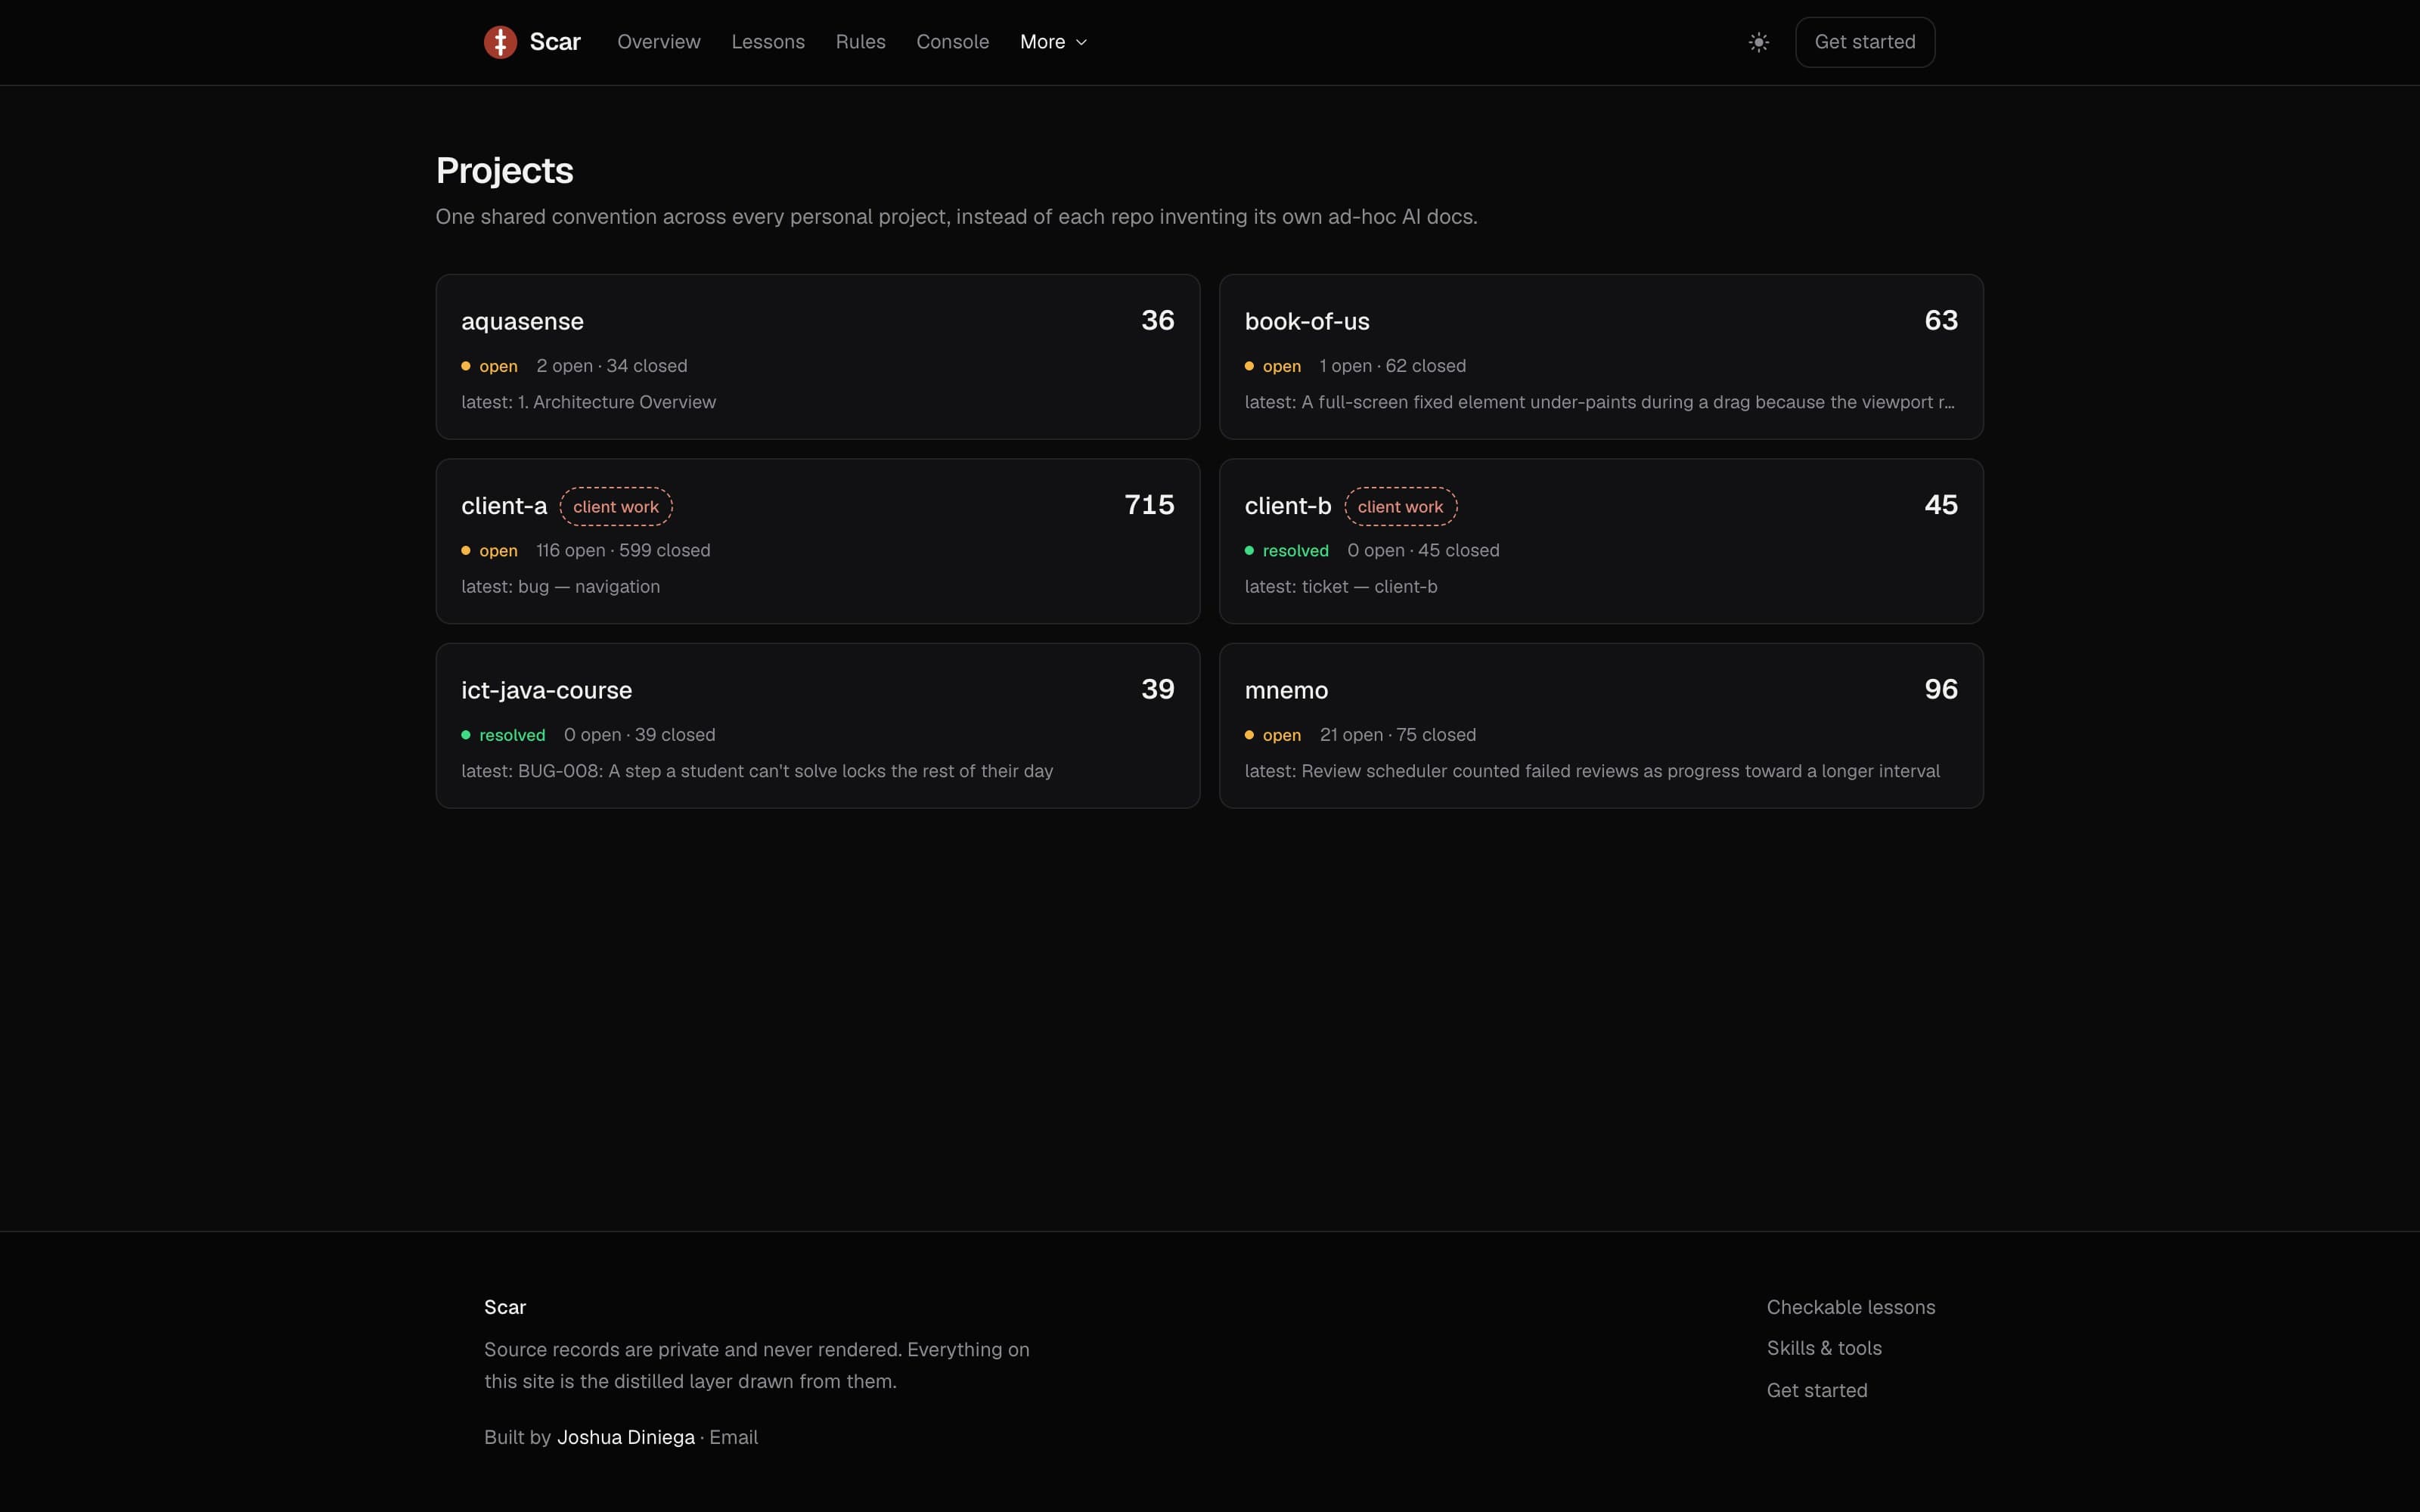Screen dimensions: 2420x1512
Task: Click 'latest: bug — navigation' line
Action: coord(561,587)
